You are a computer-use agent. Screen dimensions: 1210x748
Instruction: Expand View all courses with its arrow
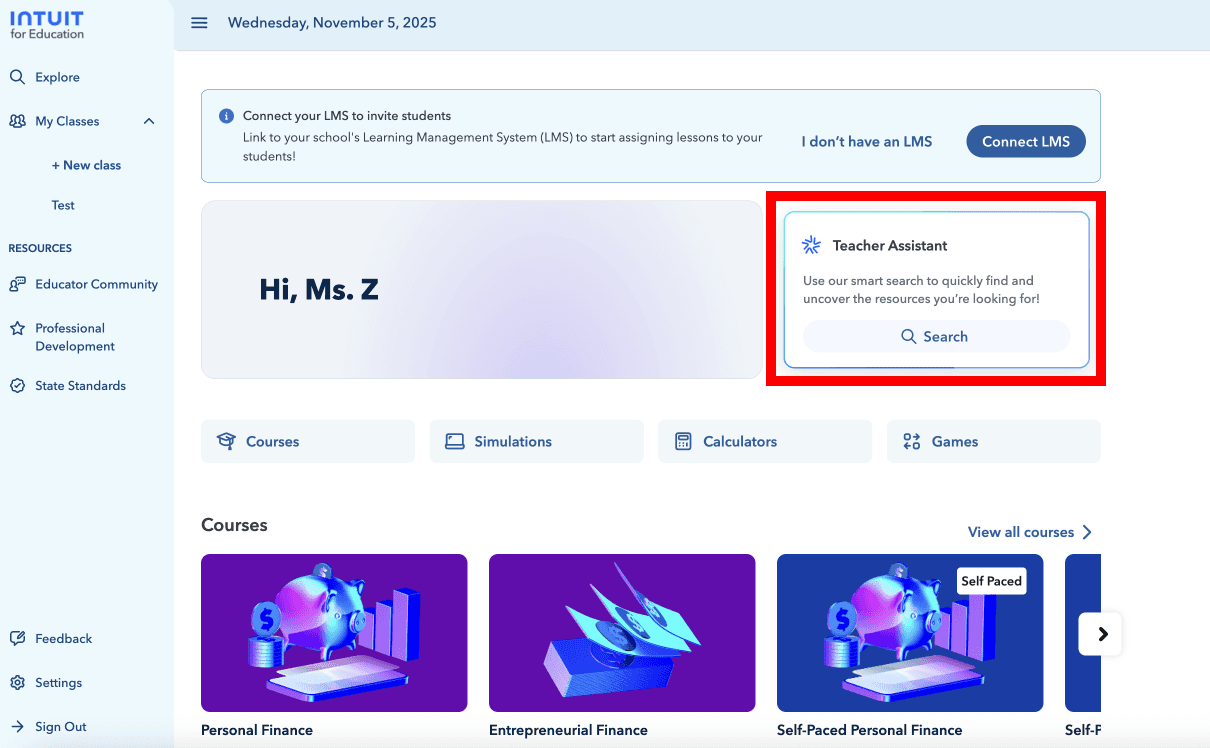[x=1088, y=531]
